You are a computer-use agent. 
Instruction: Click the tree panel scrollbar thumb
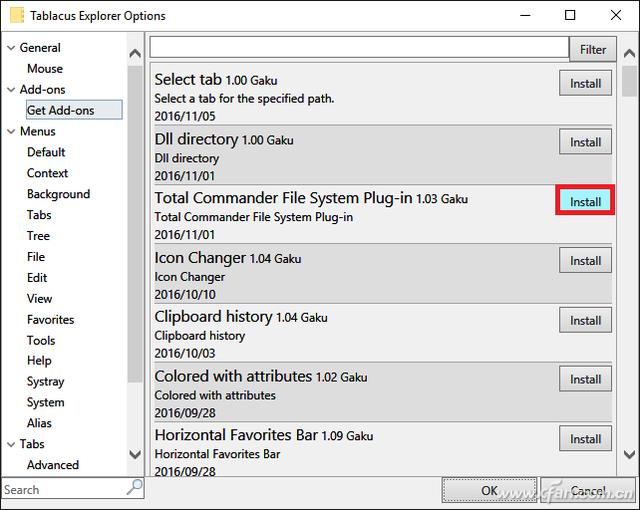pyautogui.click(x=135, y=224)
